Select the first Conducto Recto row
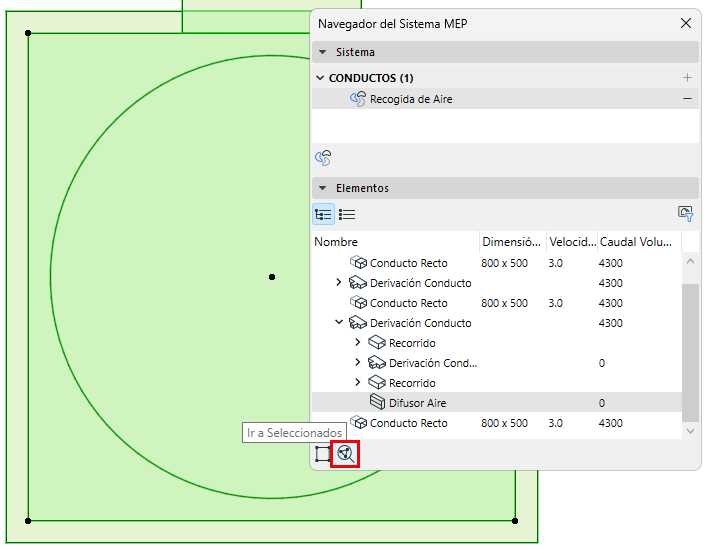This screenshot has height=550, width=704. tap(497, 263)
